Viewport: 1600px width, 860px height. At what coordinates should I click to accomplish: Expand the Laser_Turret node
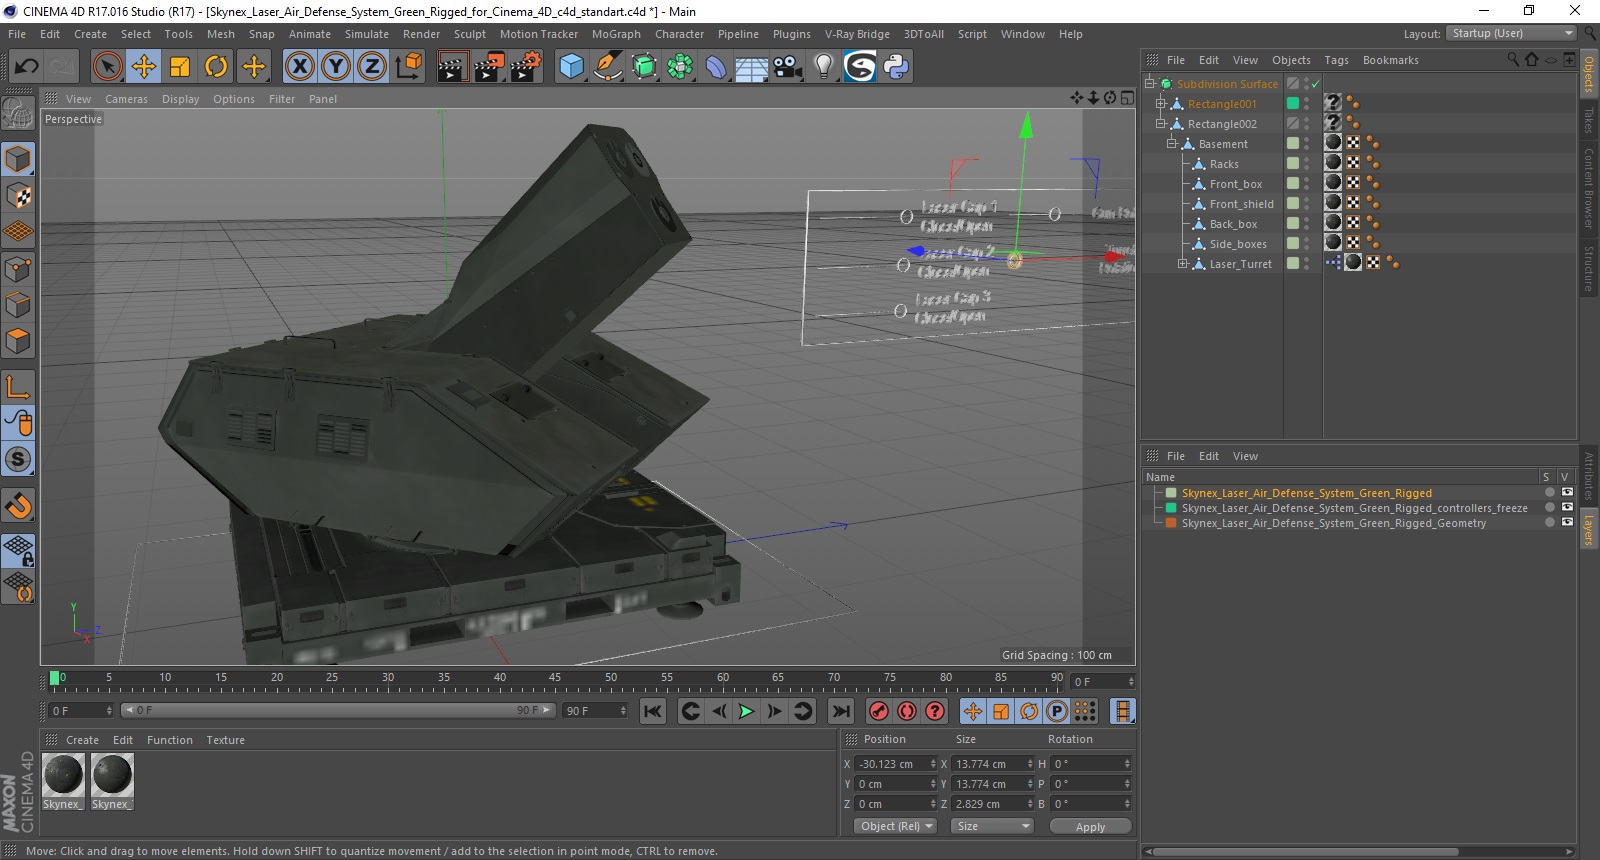point(1183,264)
